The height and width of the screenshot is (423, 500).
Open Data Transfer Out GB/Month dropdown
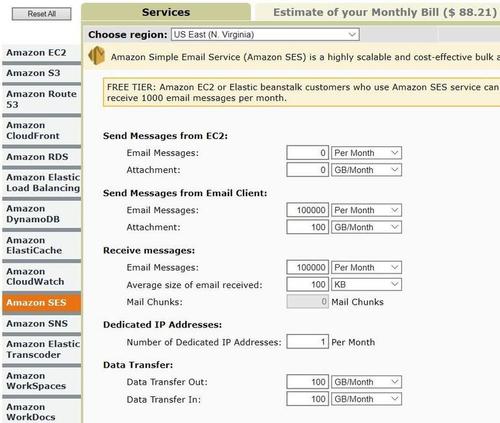point(366,382)
